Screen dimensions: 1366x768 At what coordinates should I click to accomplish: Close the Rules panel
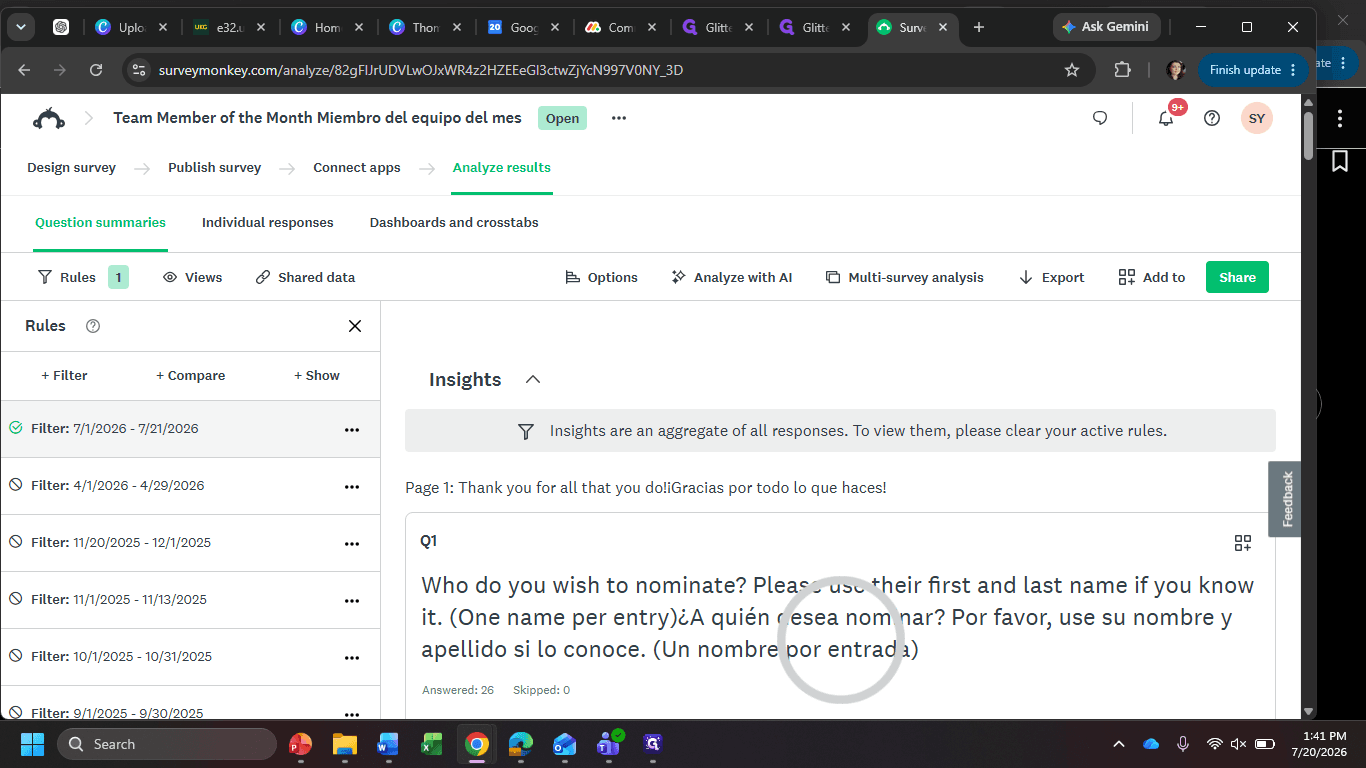354,326
